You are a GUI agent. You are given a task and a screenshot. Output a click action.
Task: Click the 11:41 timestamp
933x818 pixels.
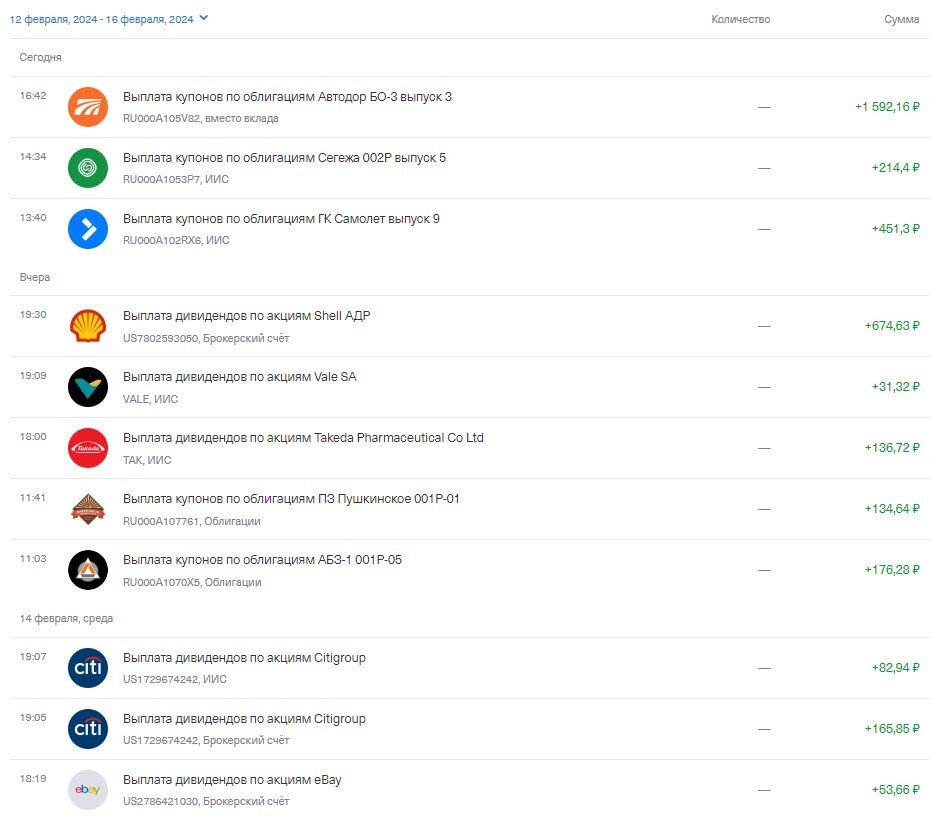click(x=33, y=497)
